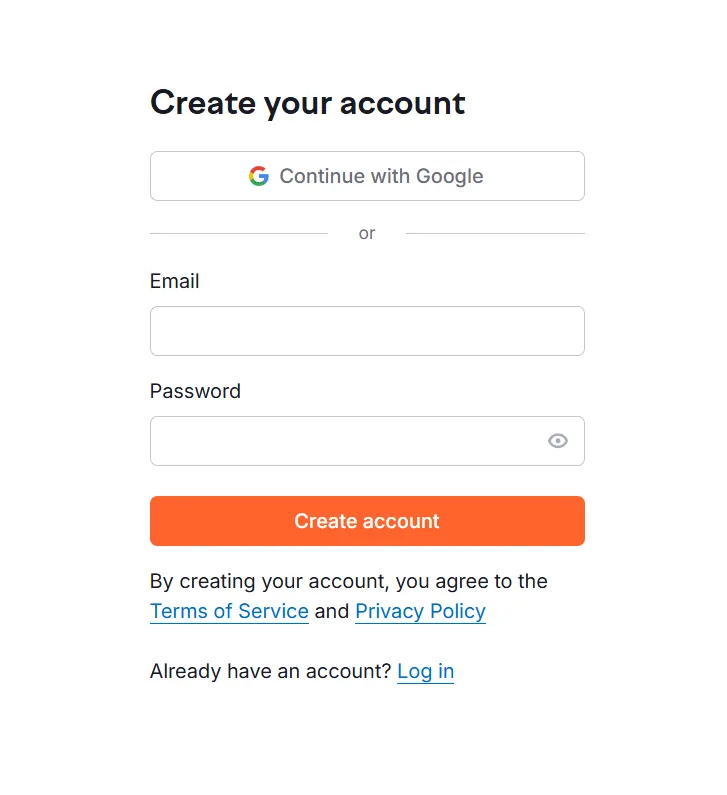Open the Terms of Service link
Viewport: 727px width, 795px height.
pyautogui.click(x=229, y=611)
